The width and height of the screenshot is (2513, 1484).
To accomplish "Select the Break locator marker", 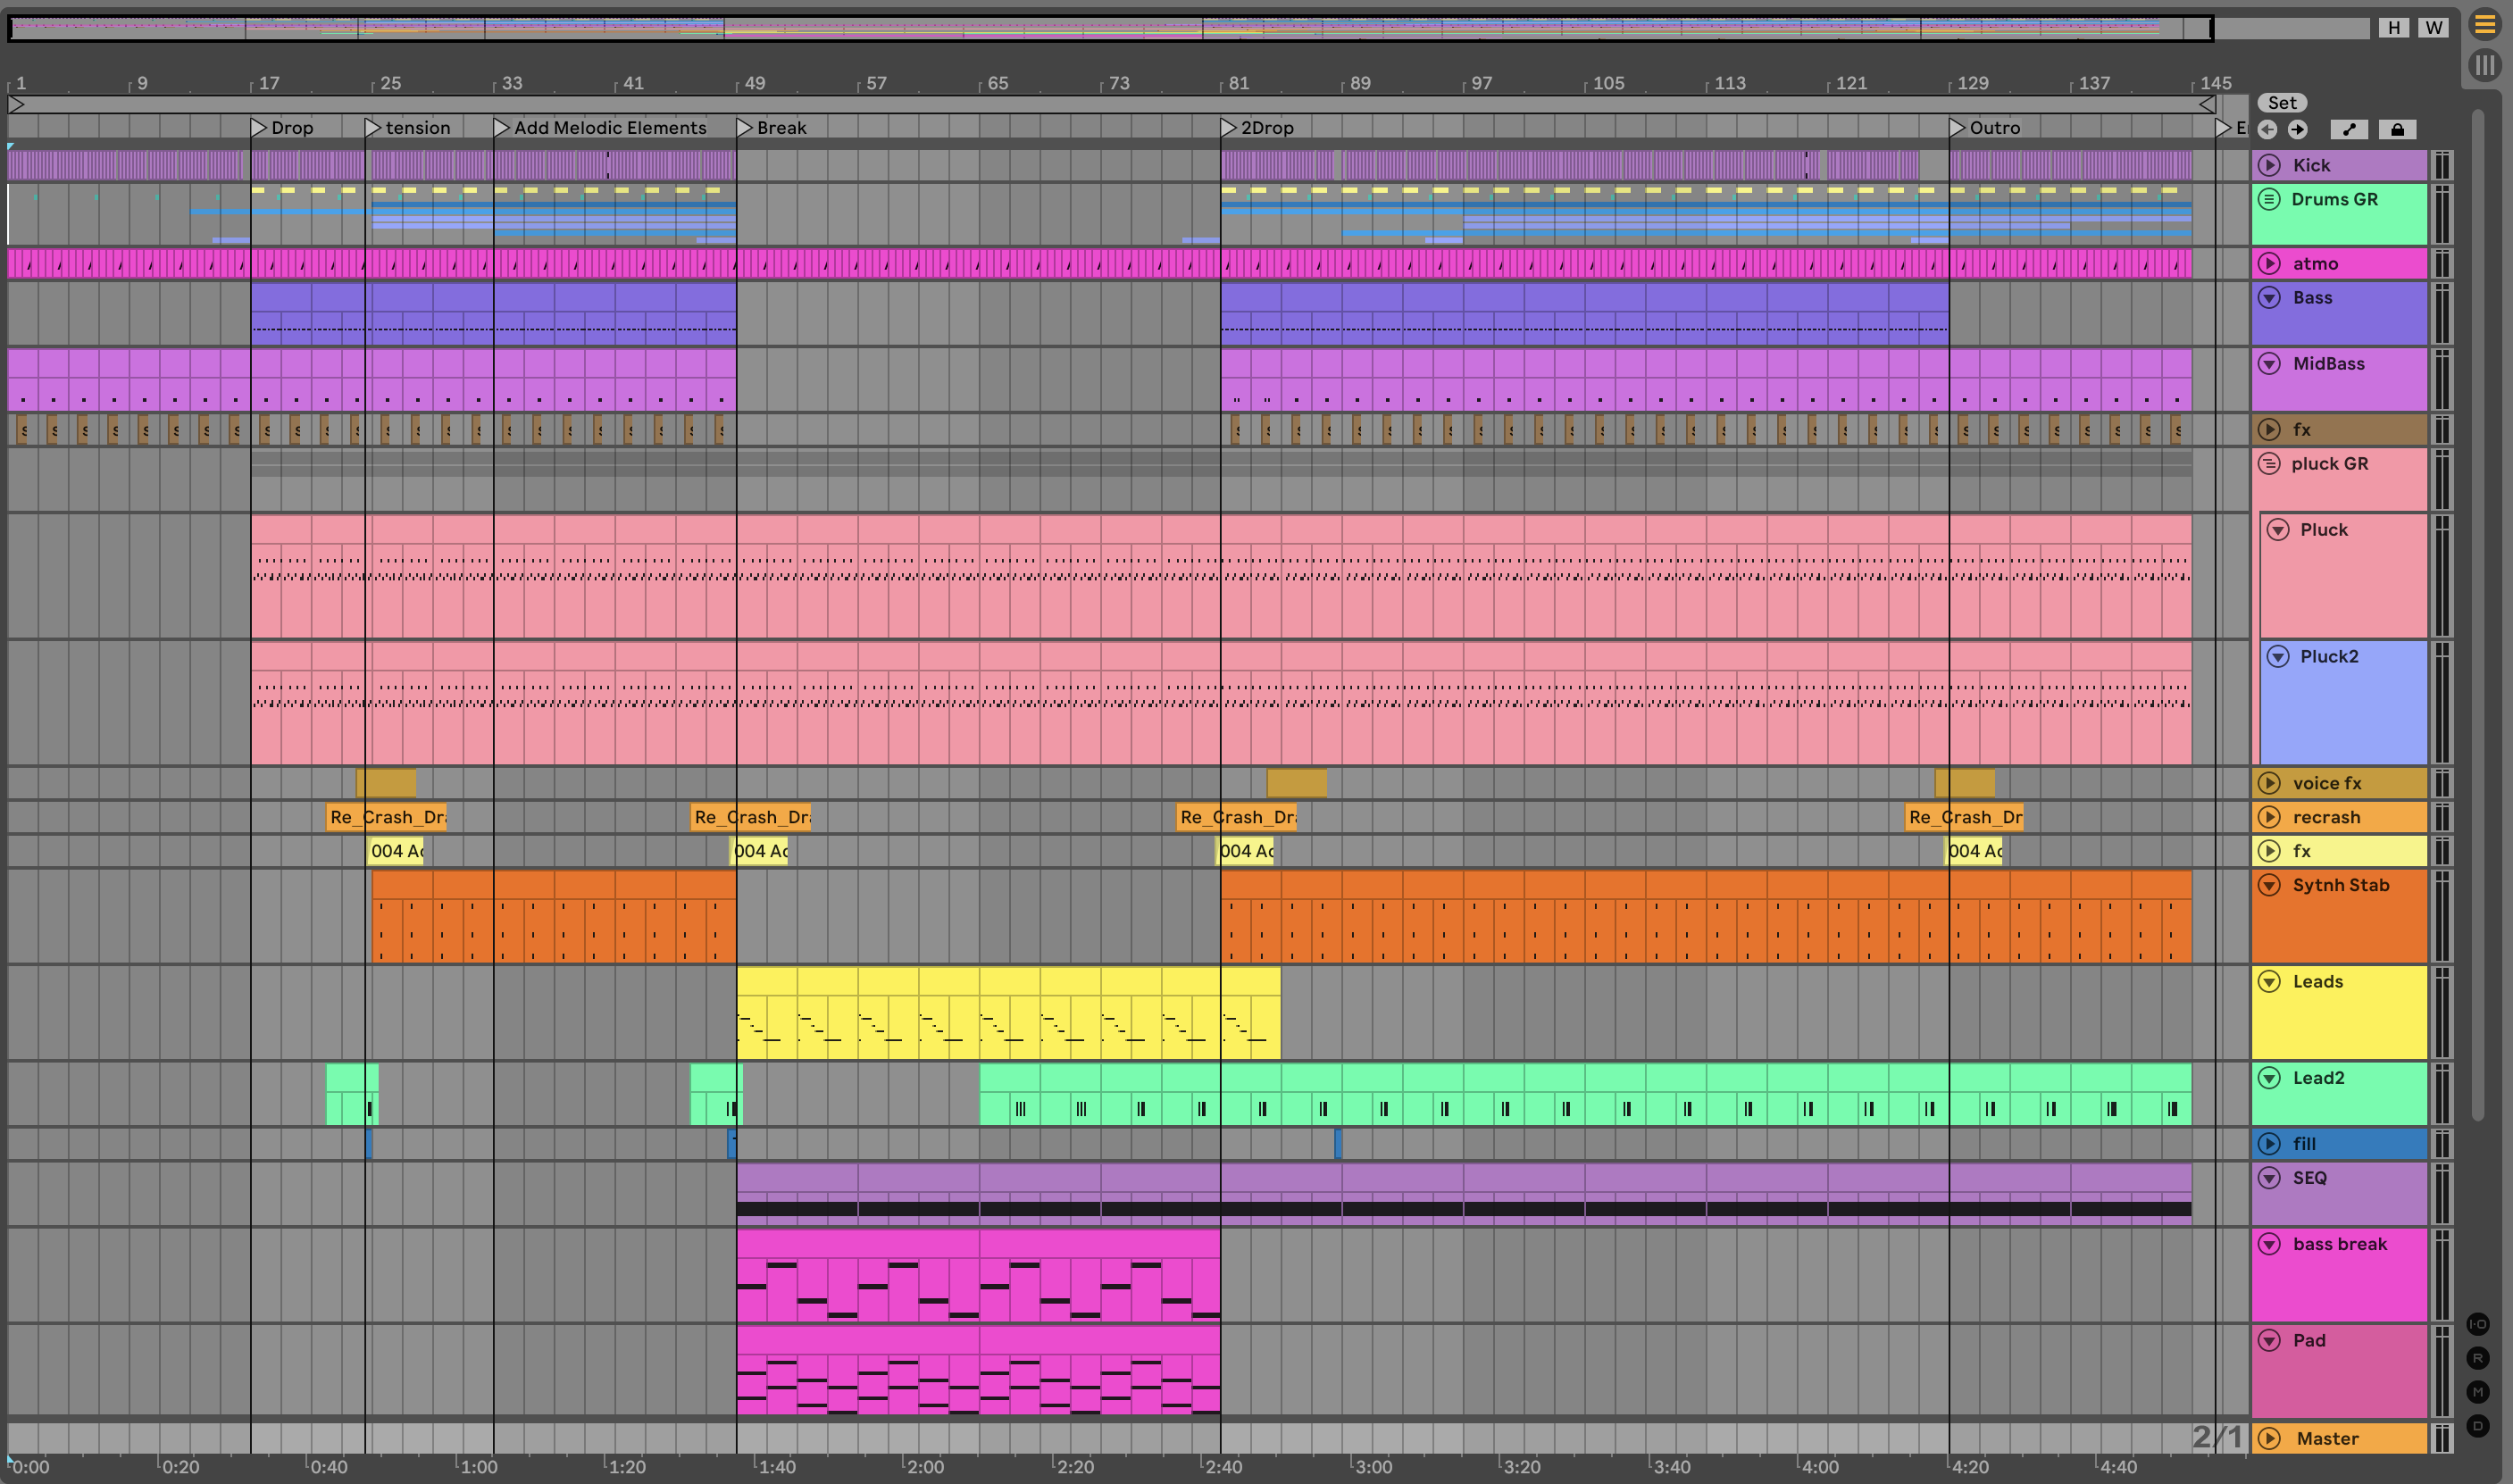I will pos(744,128).
